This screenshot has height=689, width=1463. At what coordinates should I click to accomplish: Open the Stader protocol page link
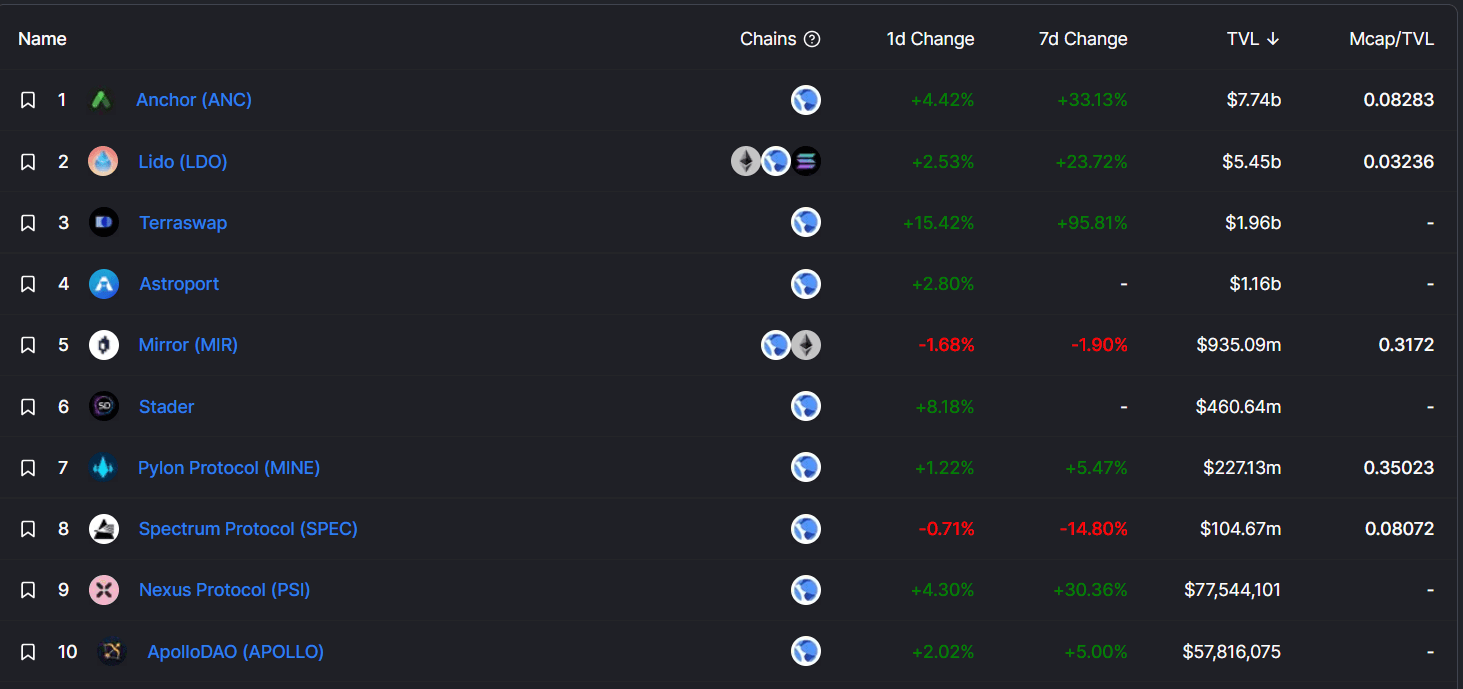click(166, 407)
